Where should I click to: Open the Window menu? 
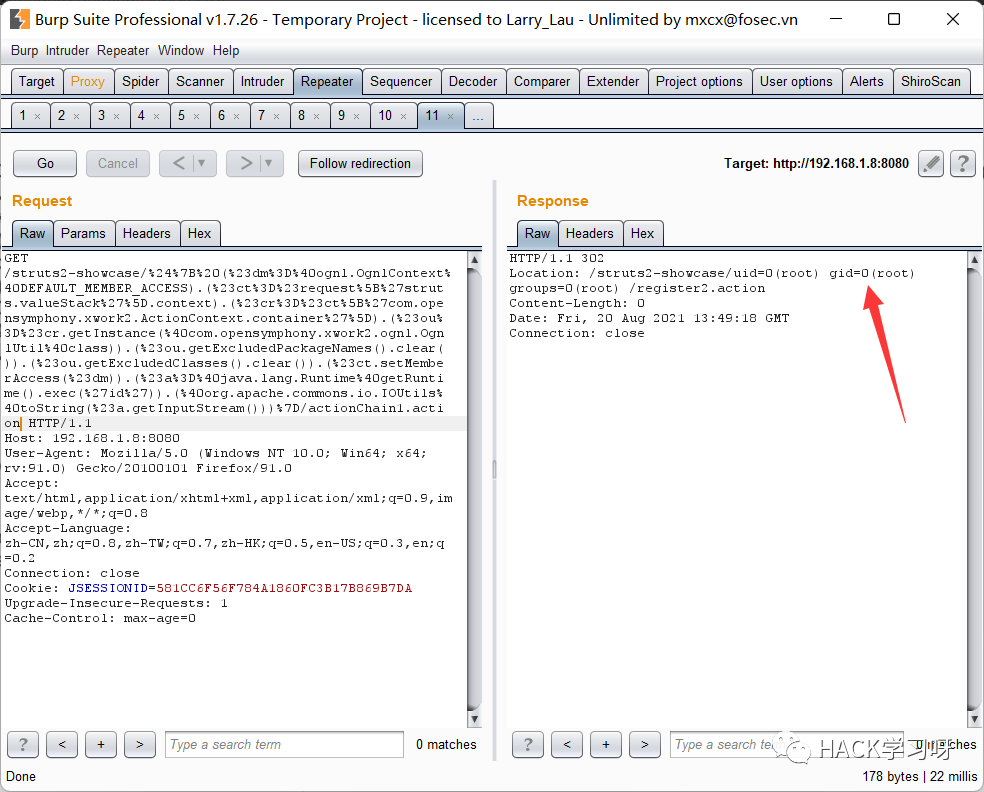(x=181, y=51)
